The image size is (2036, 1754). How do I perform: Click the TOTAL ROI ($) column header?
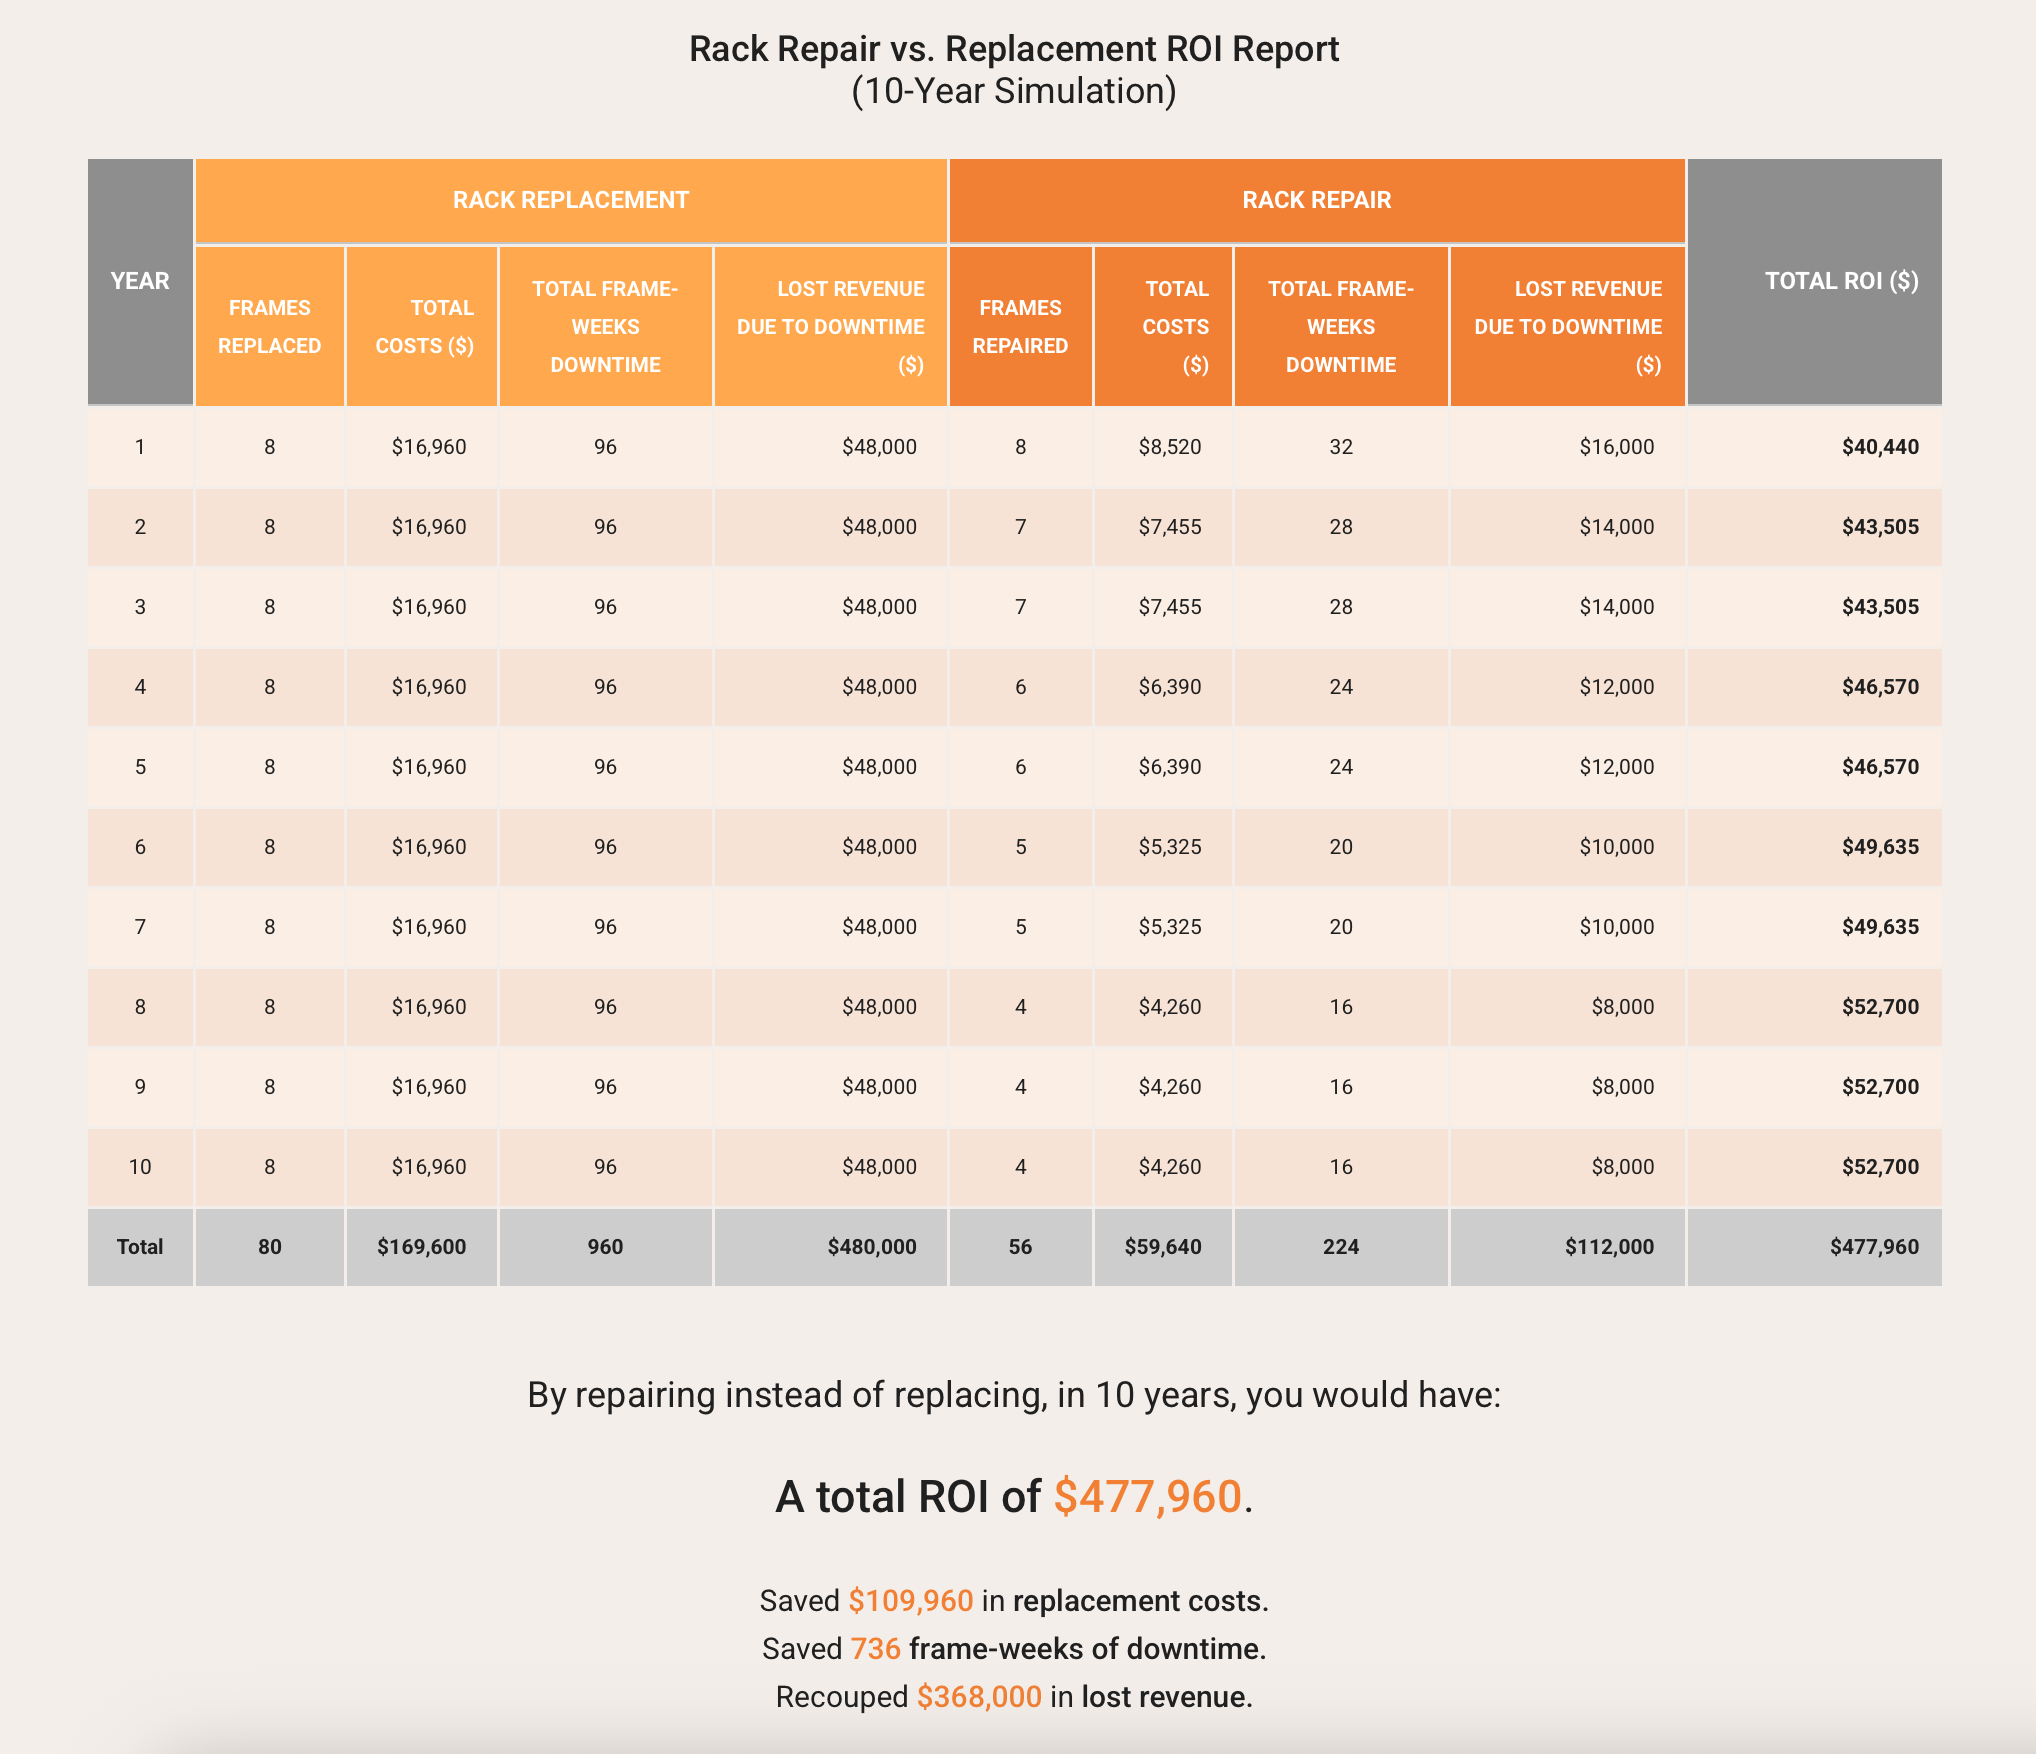tap(1840, 281)
